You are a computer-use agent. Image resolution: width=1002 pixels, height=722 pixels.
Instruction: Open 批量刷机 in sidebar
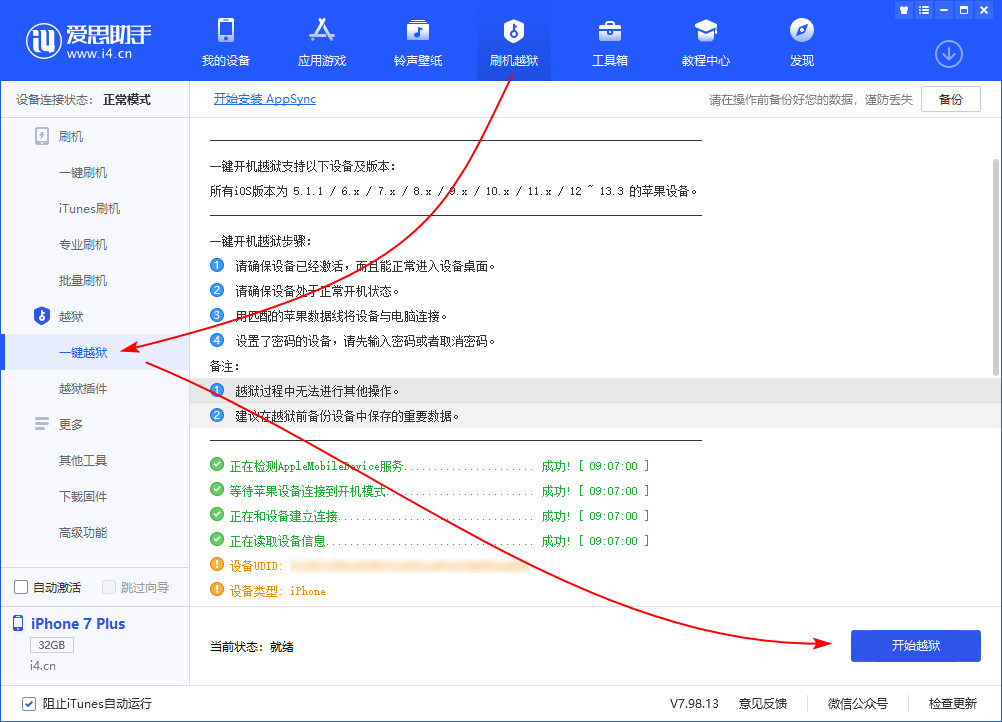click(83, 280)
